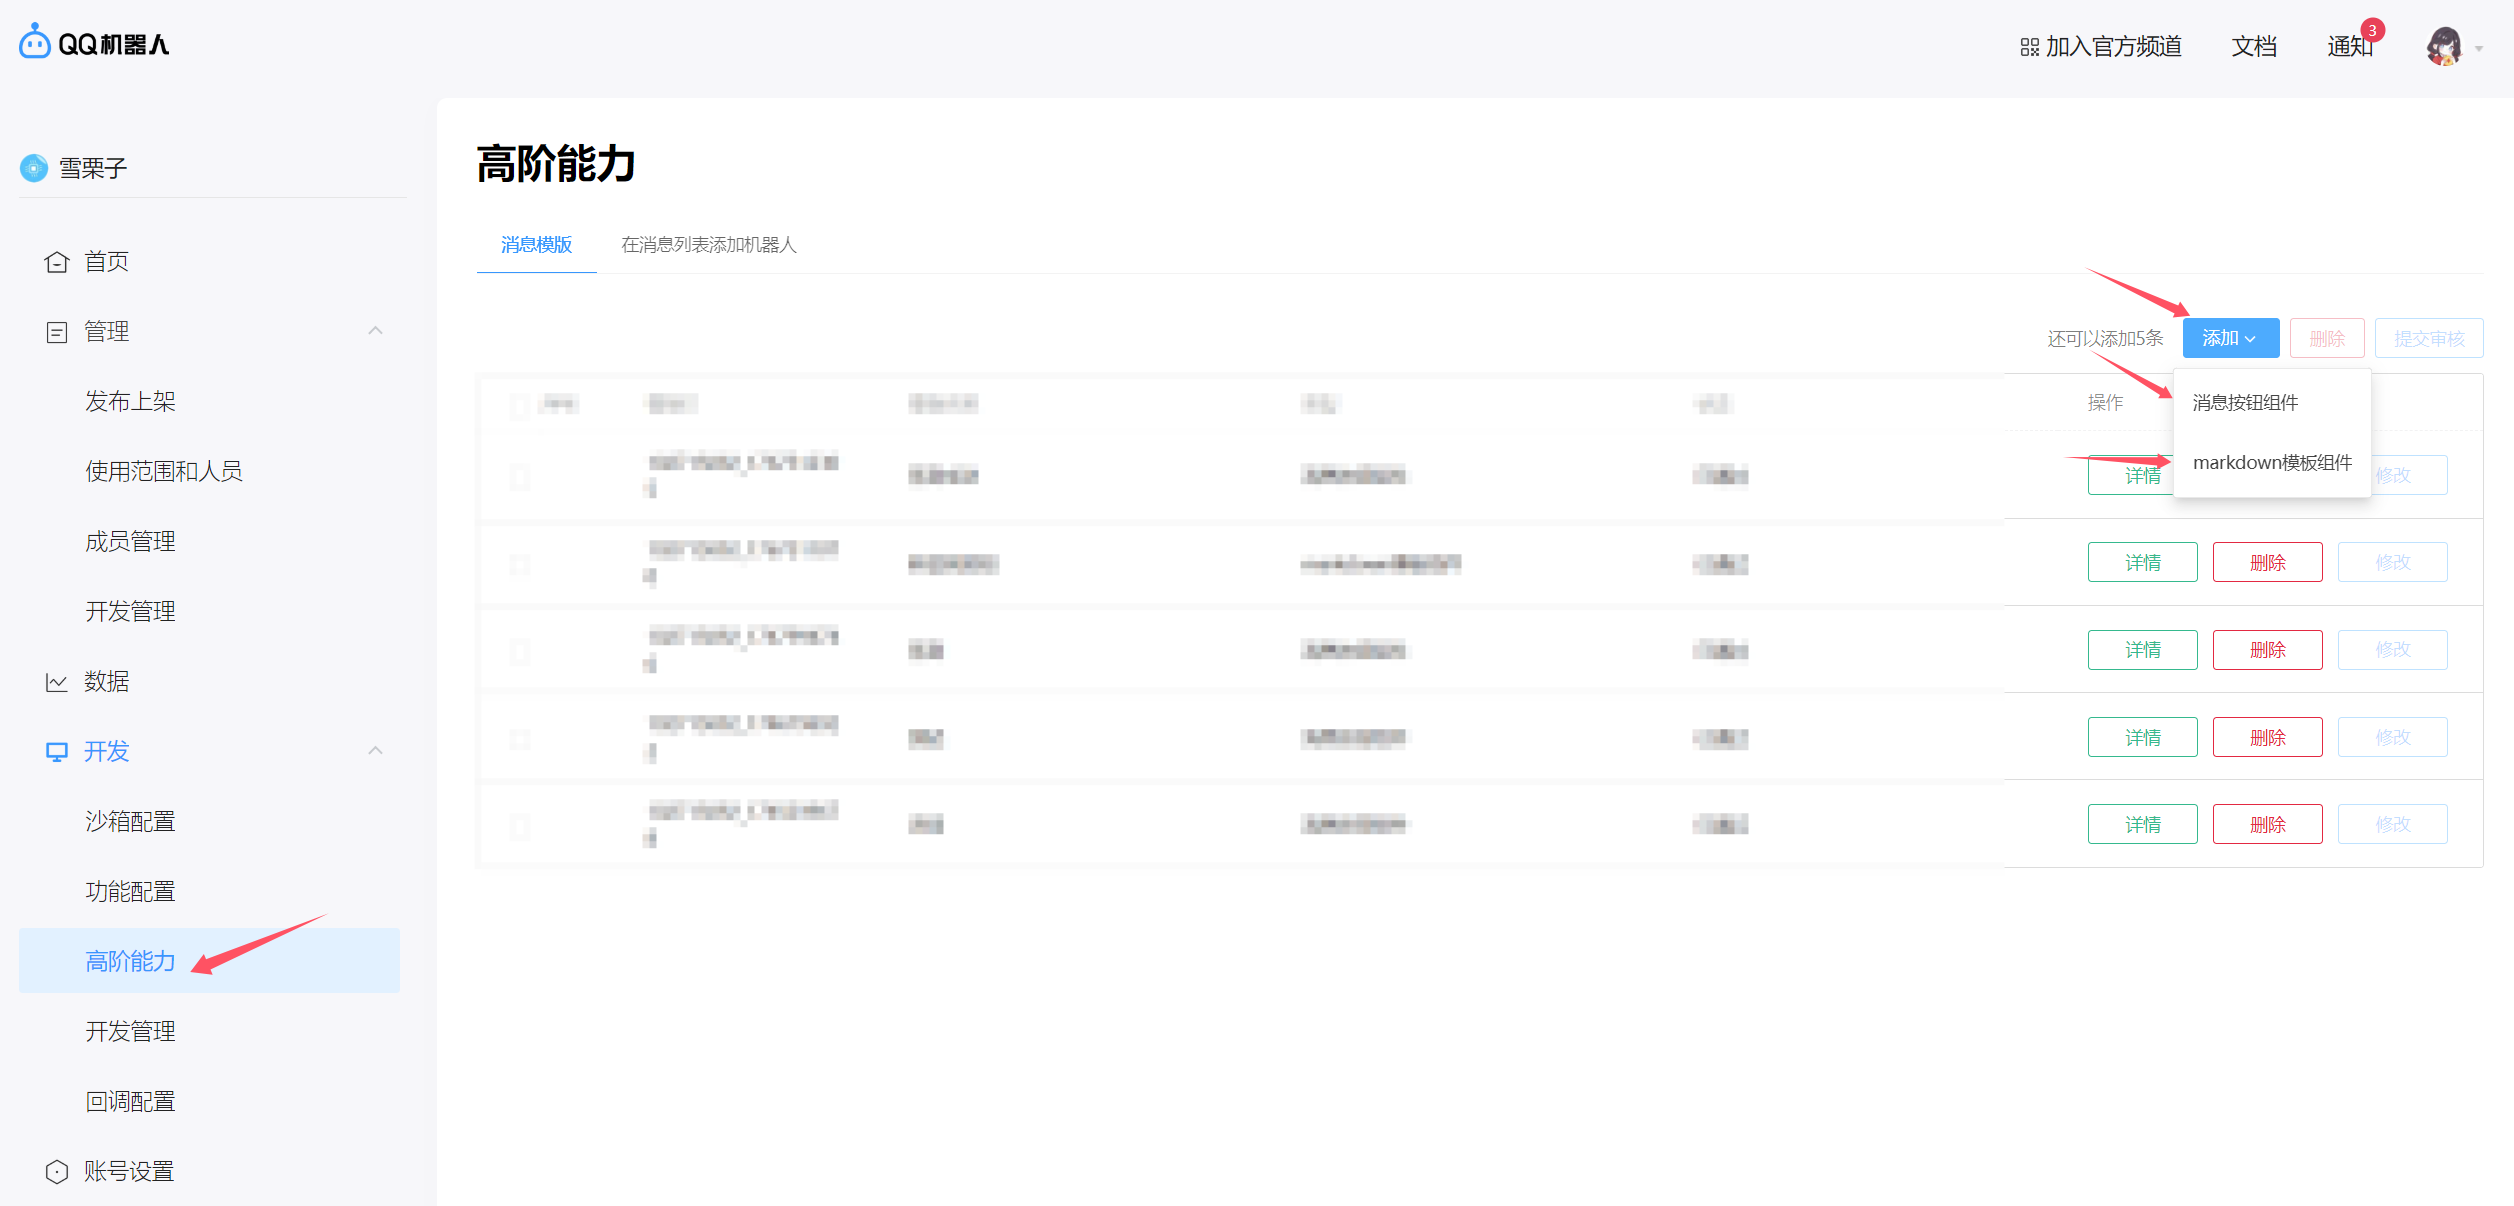The width and height of the screenshot is (2514, 1206).
Task: Open the blue 添加 dropdown button
Action: point(2230,338)
